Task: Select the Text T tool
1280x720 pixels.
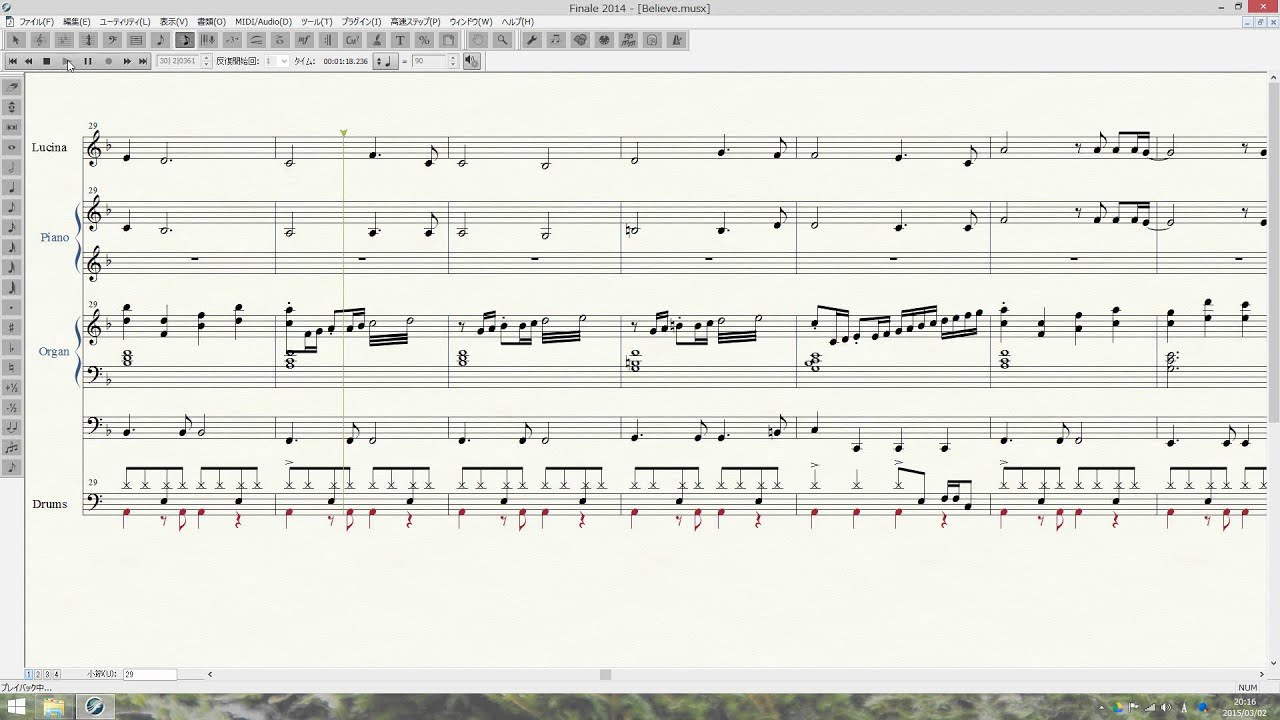Action: point(400,40)
